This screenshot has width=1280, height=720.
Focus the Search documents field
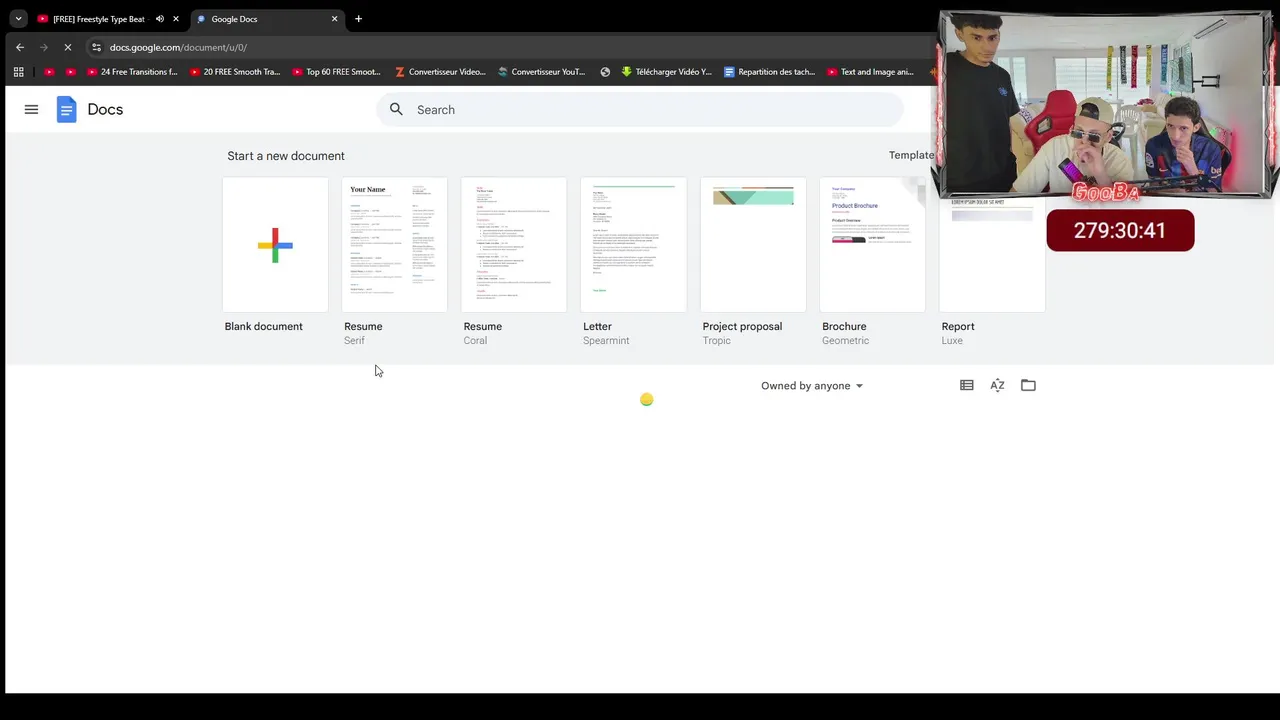pos(640,110)
